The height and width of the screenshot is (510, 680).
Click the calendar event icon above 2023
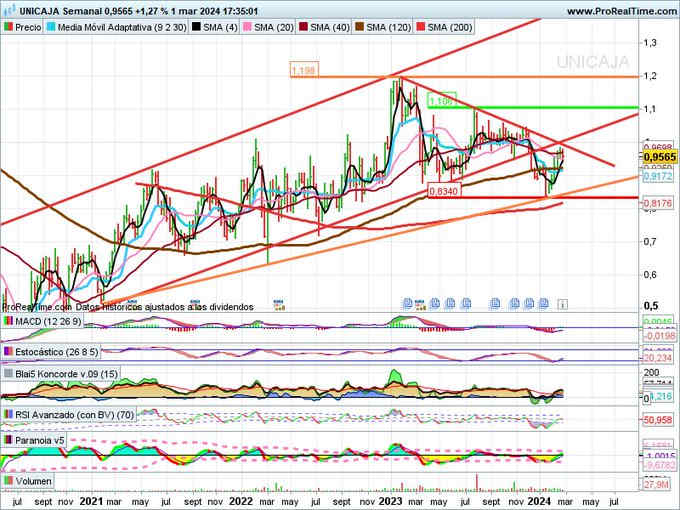click(419, 304)
